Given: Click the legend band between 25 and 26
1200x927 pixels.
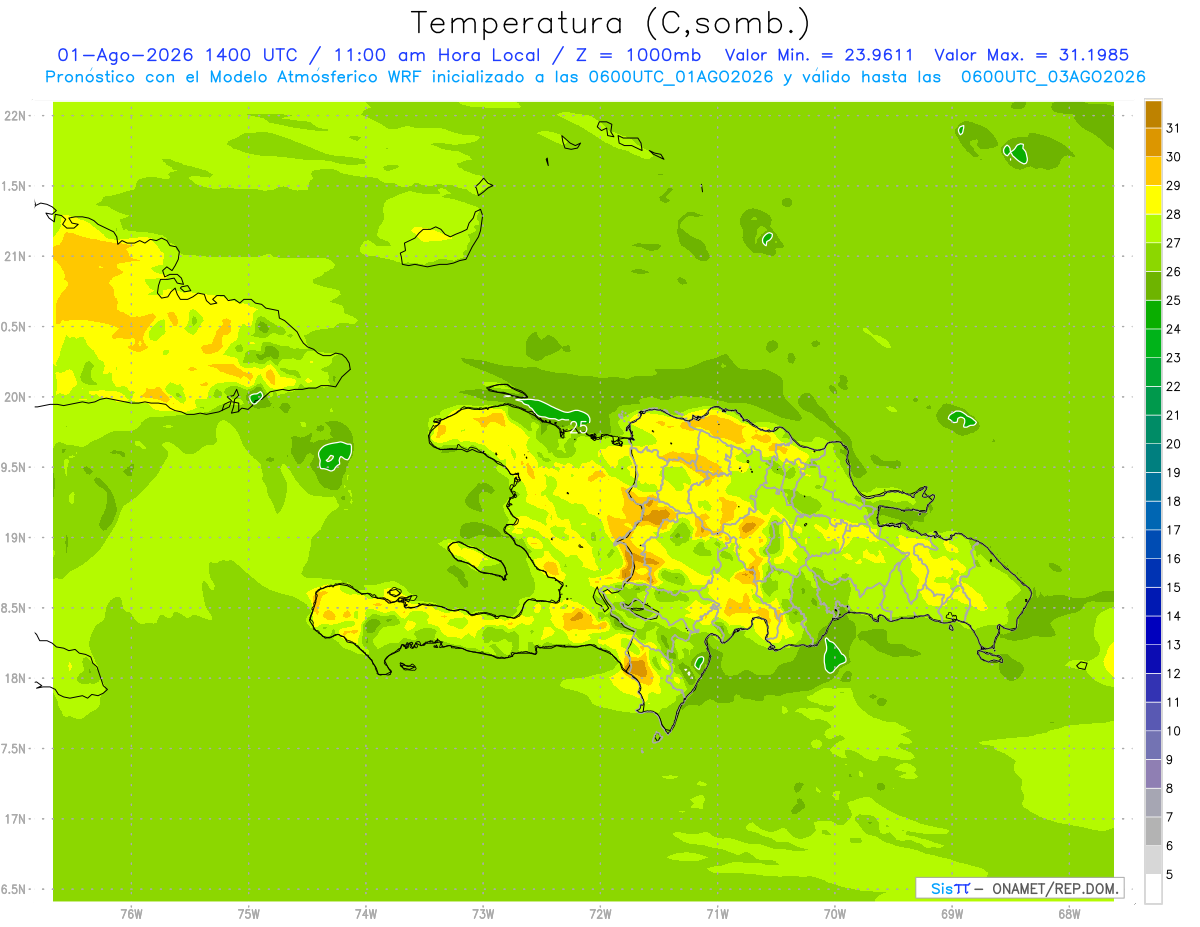Looking at the screenshot, I should click(1153, 286).
